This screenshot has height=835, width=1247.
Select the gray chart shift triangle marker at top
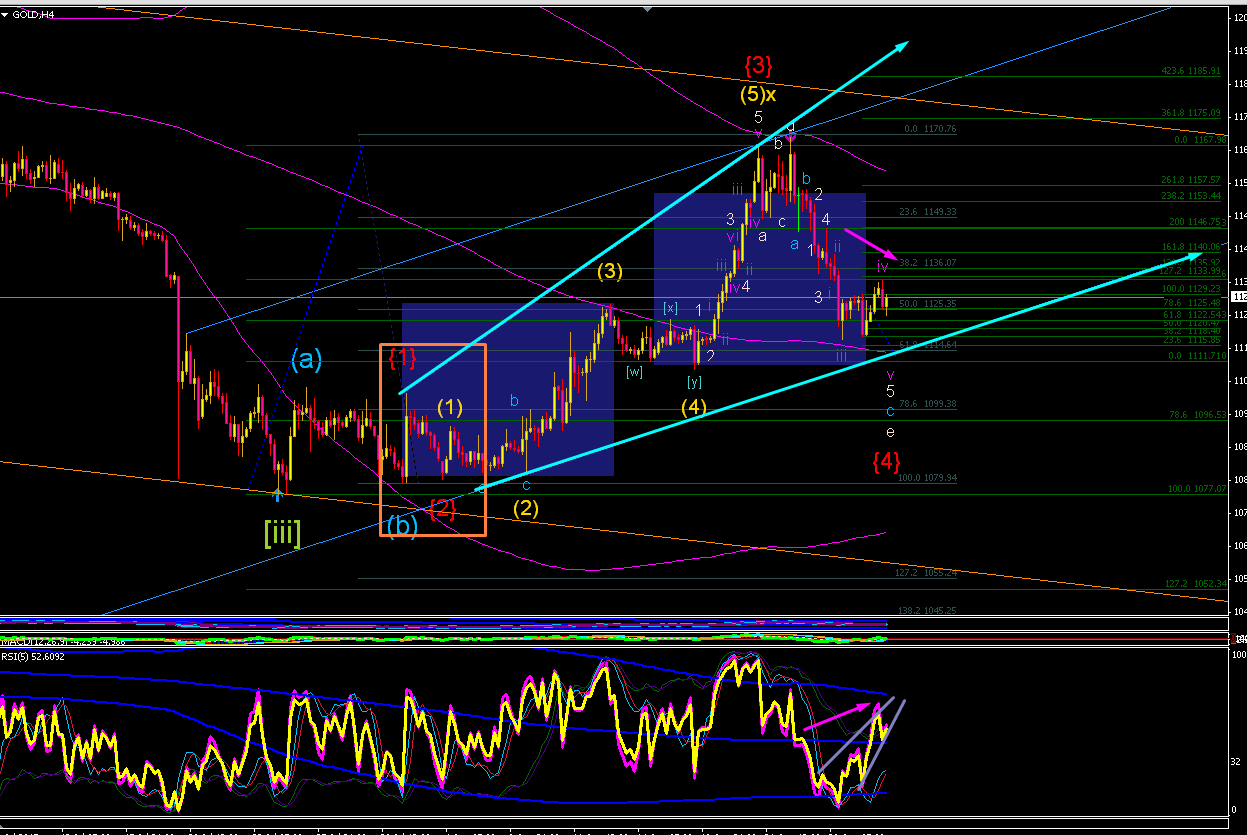tap(649, 9)
